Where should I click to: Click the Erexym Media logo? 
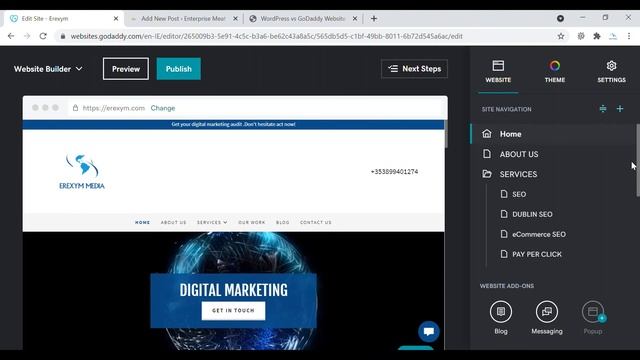coord(82,171)
